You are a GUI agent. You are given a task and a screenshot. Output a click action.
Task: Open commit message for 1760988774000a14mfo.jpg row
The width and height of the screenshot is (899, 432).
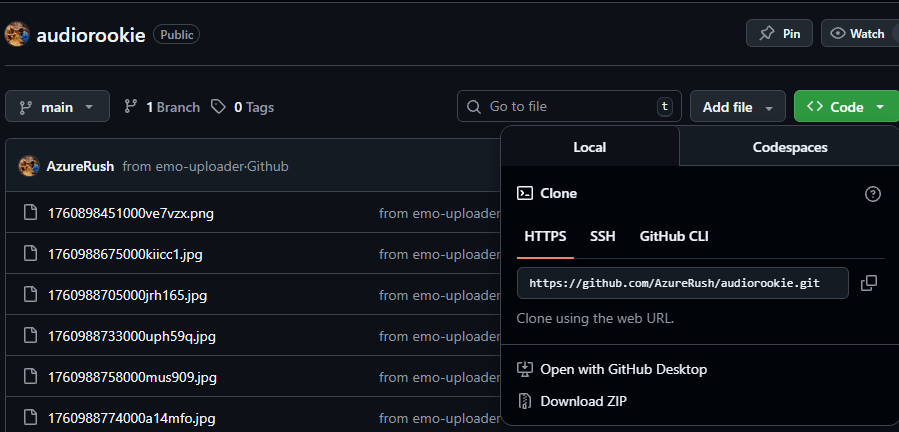[440, 418]
